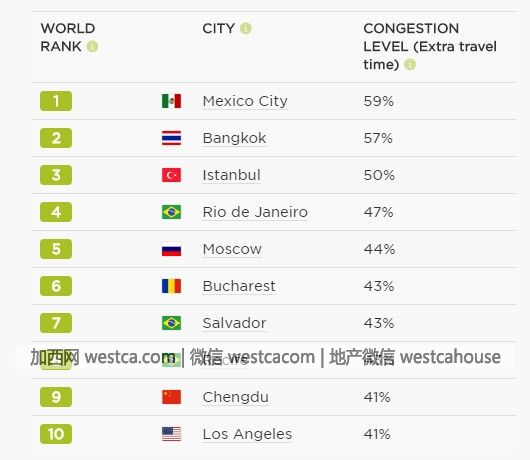Viewport: 530px width, 460px height.
Task: Open the Chengdu city link
Action: click(236, 397)
